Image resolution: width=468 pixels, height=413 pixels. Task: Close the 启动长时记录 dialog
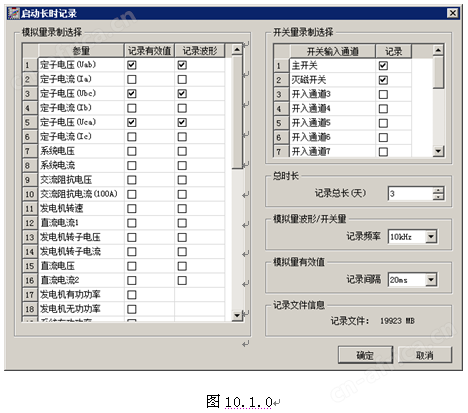click(452, 13)
